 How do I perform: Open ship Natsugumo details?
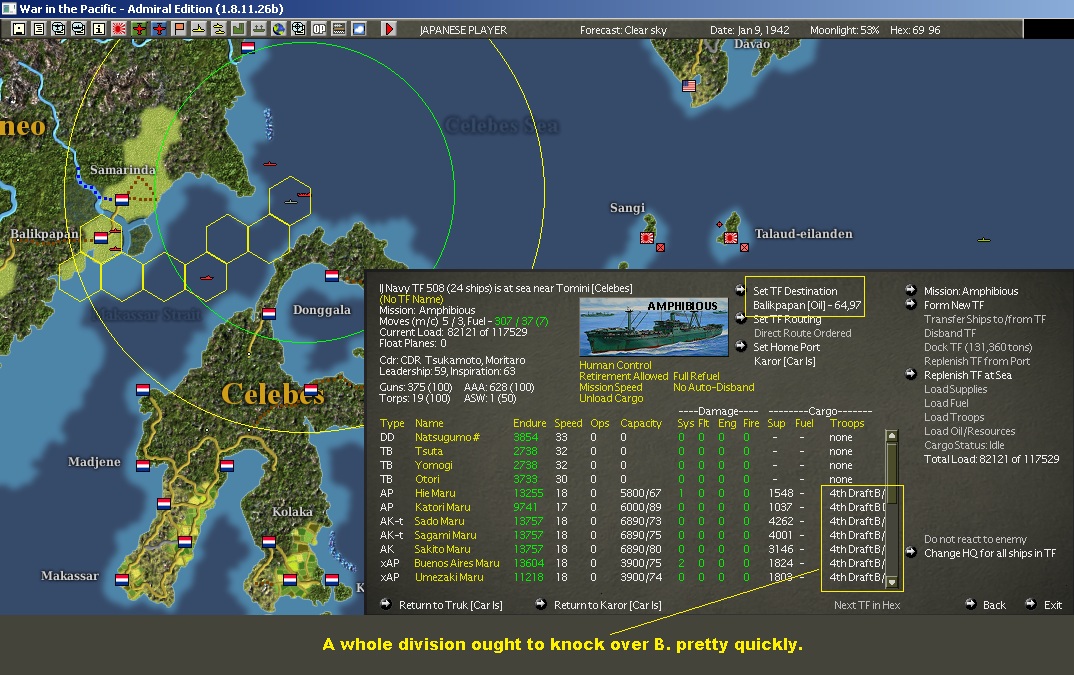click(x=447, y=437)
